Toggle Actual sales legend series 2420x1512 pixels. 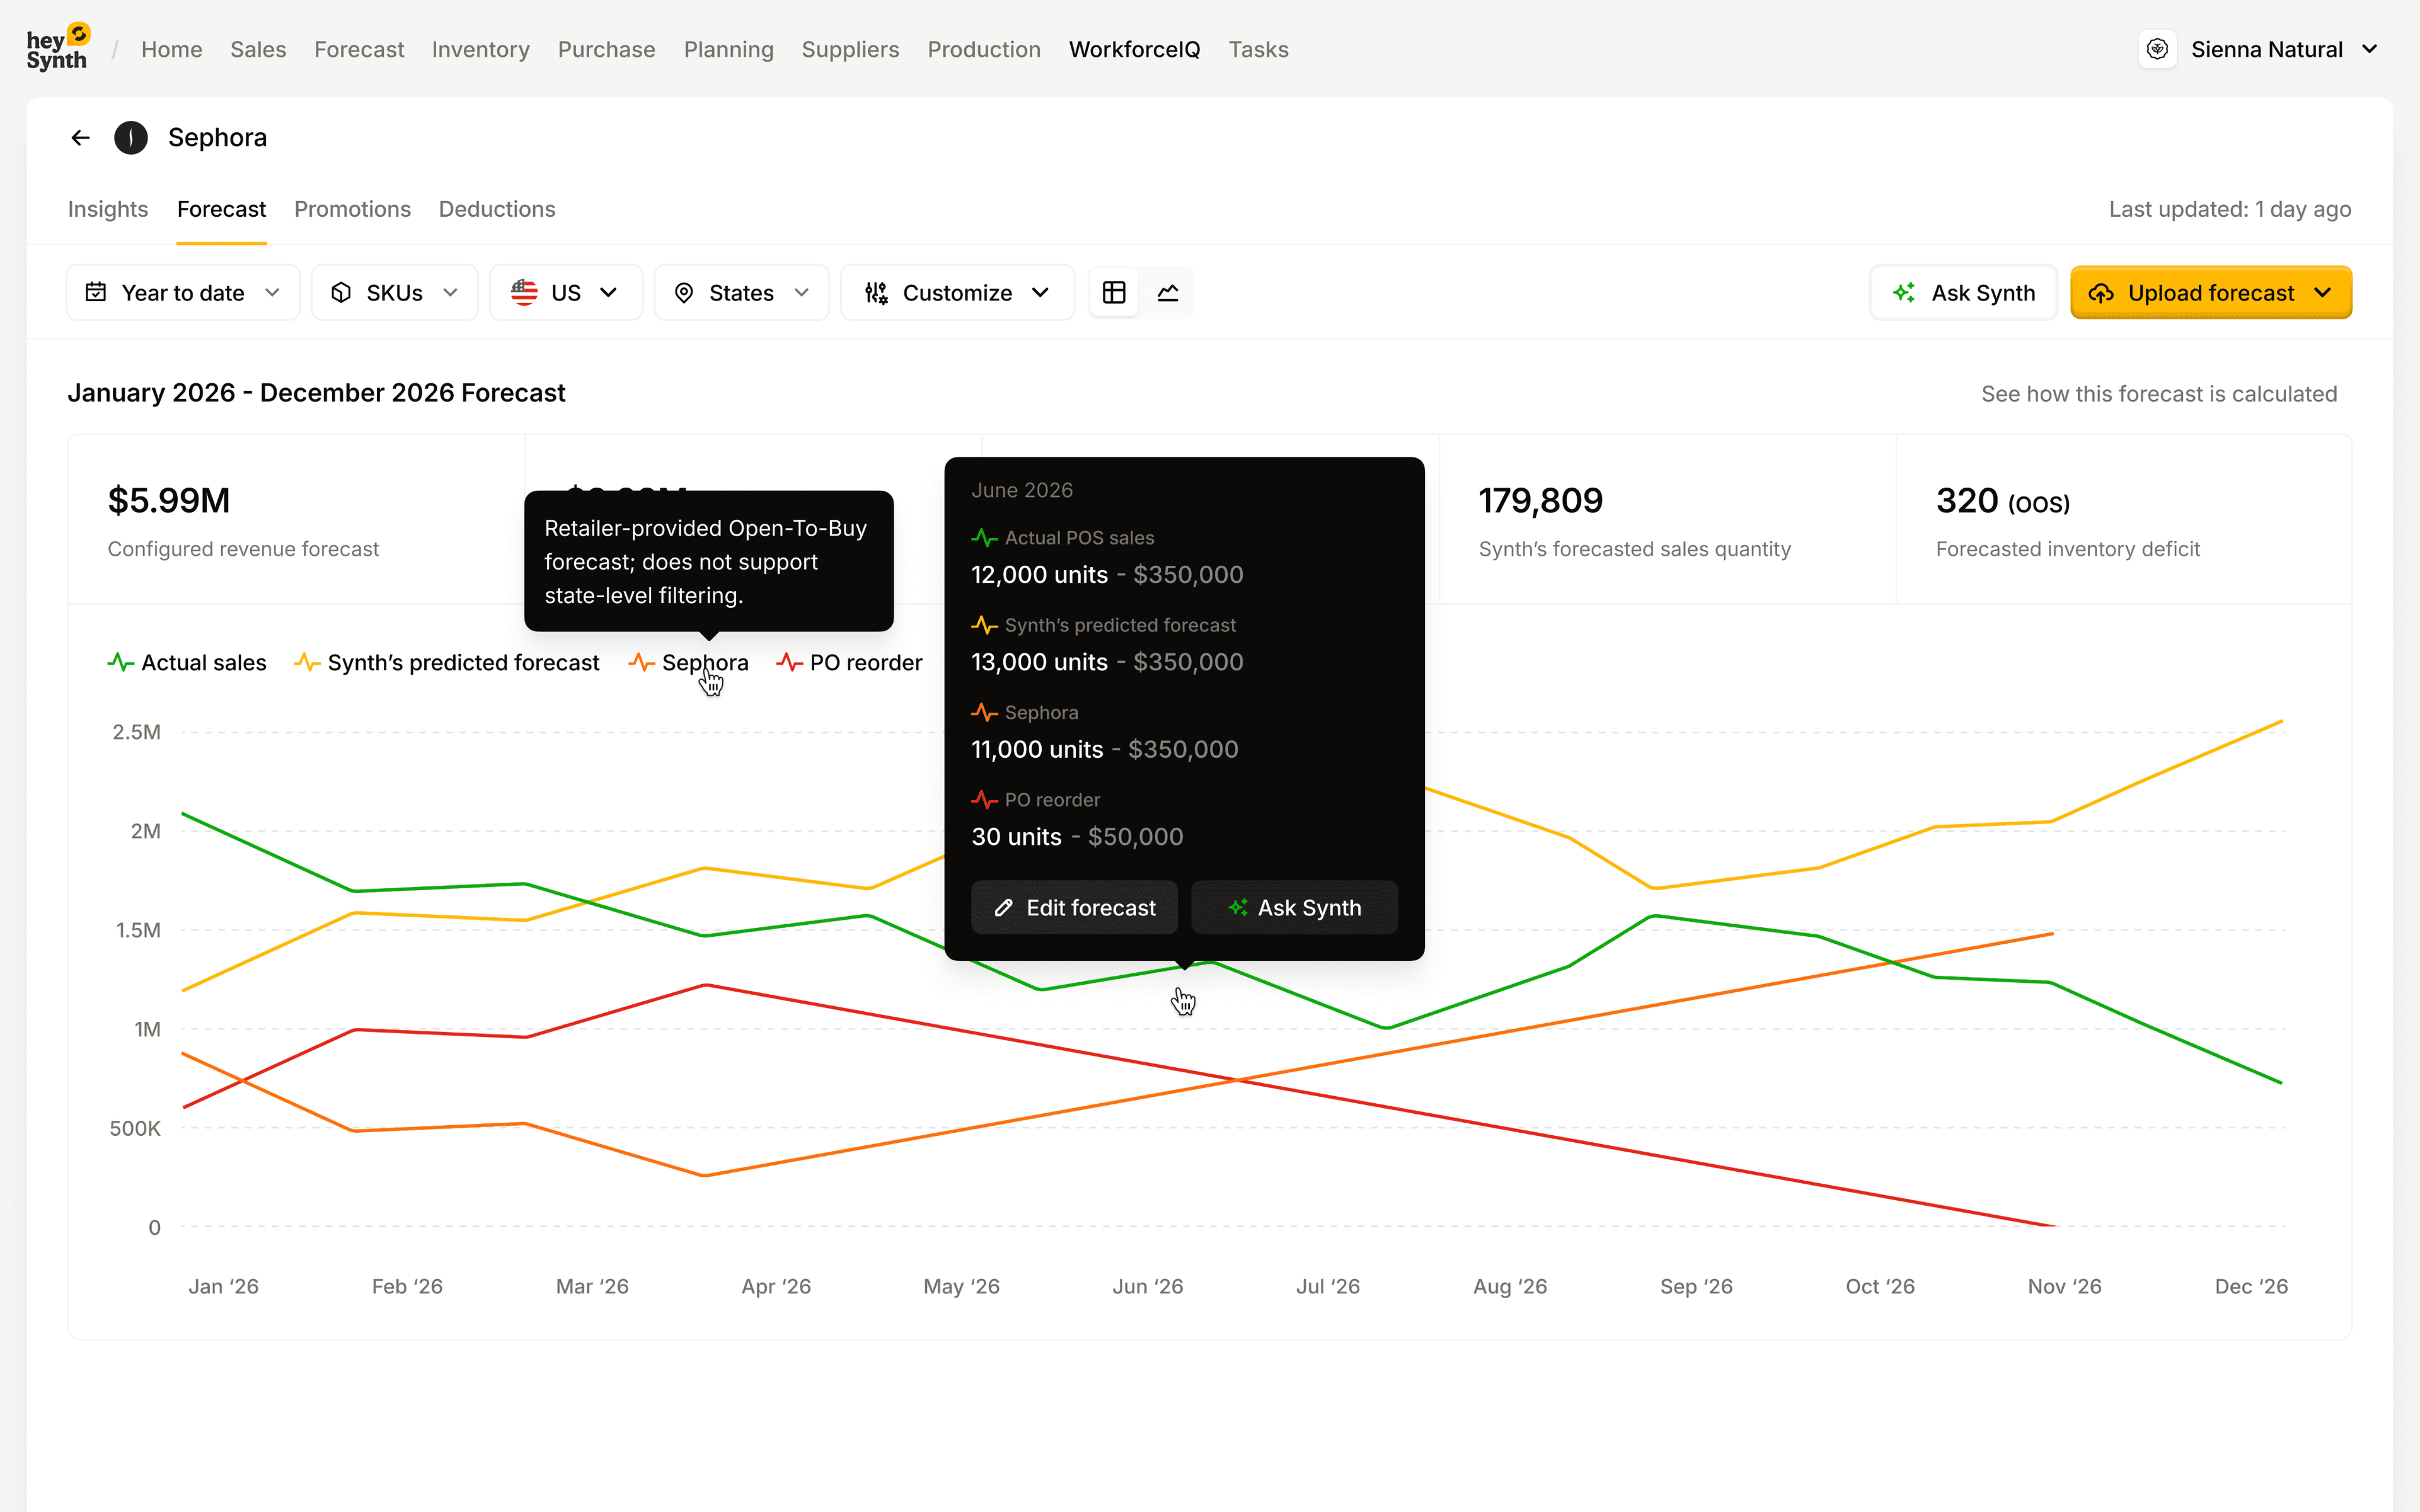(x=187, y=663)
